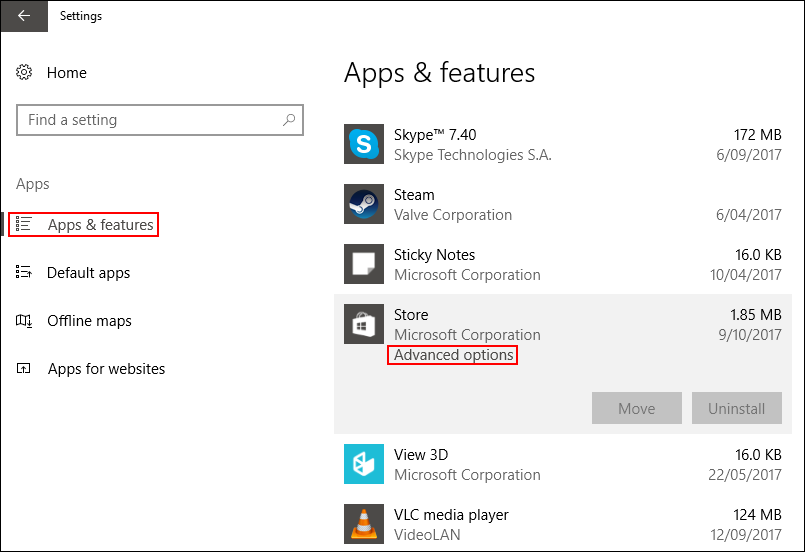
Task: Open Advanced options for Store
Action: pyautogui.click(x=452, y=355)
